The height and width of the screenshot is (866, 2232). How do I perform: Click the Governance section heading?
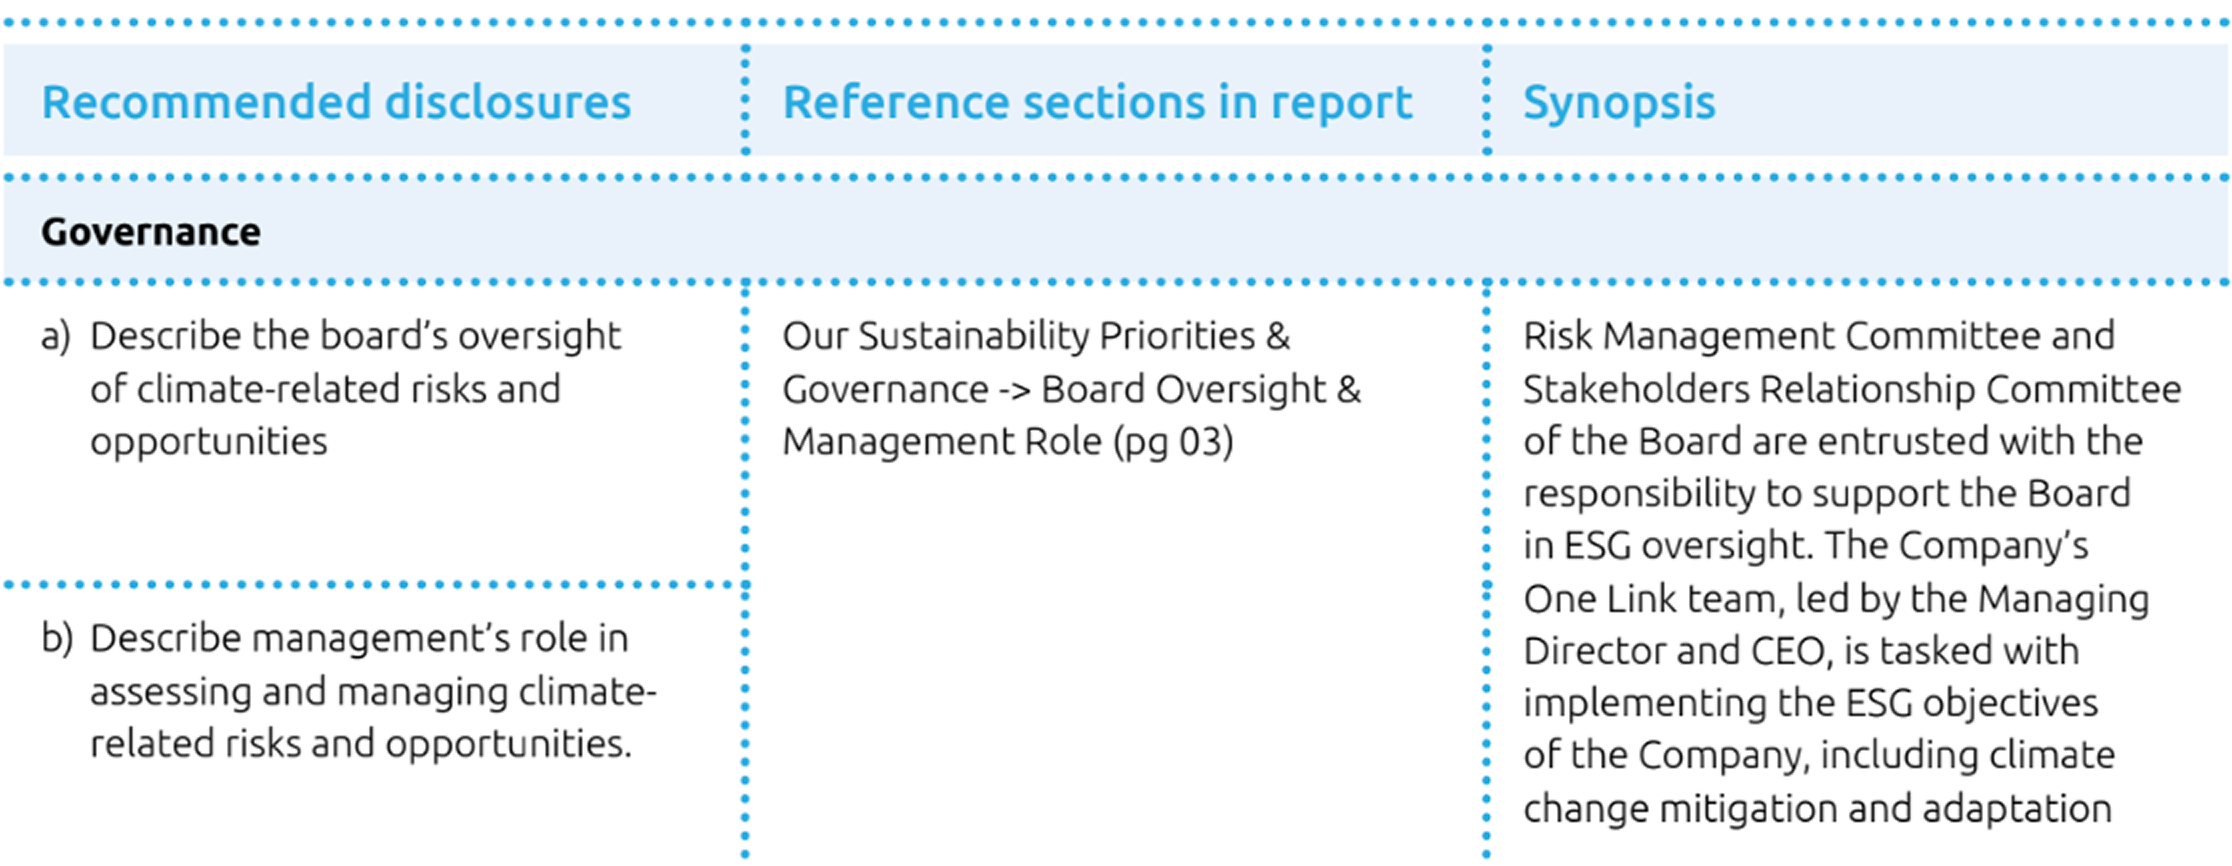(x=151, y=232)
